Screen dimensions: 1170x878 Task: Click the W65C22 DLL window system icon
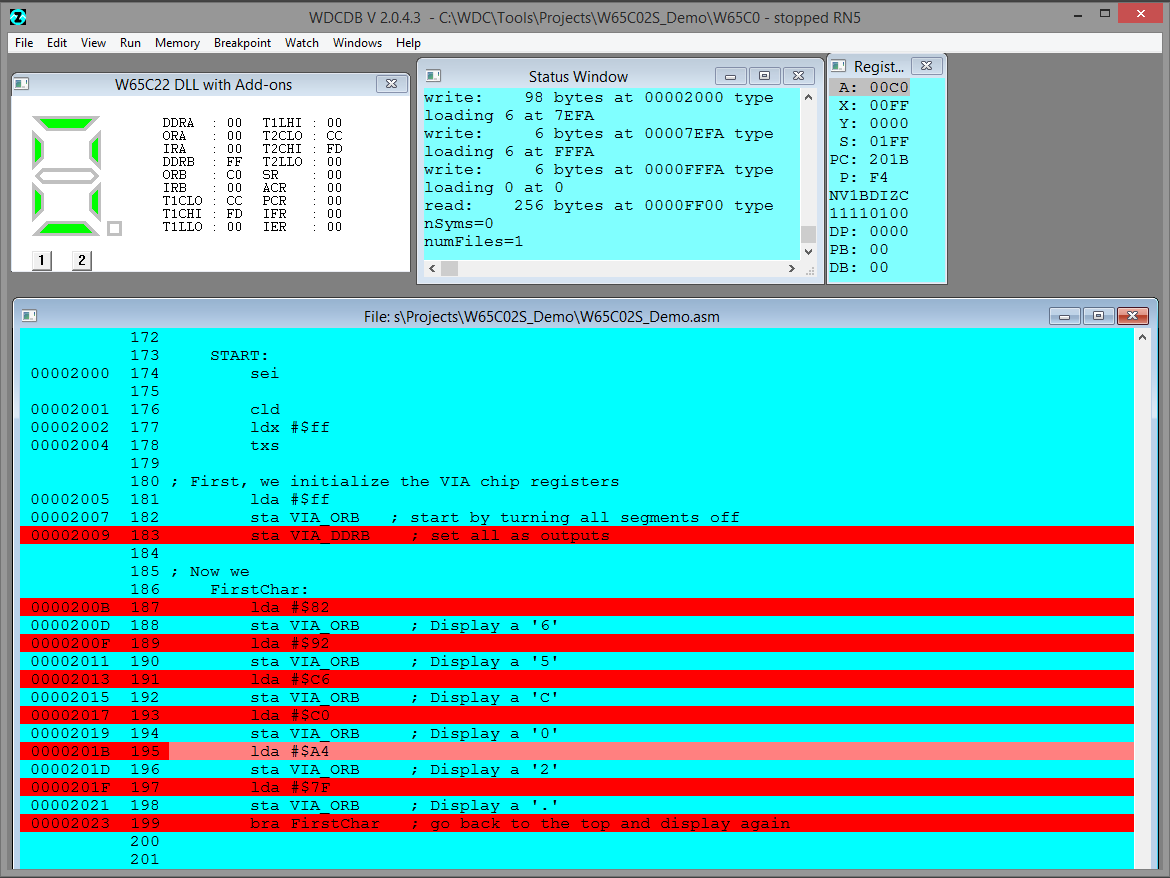pos(22,85)
